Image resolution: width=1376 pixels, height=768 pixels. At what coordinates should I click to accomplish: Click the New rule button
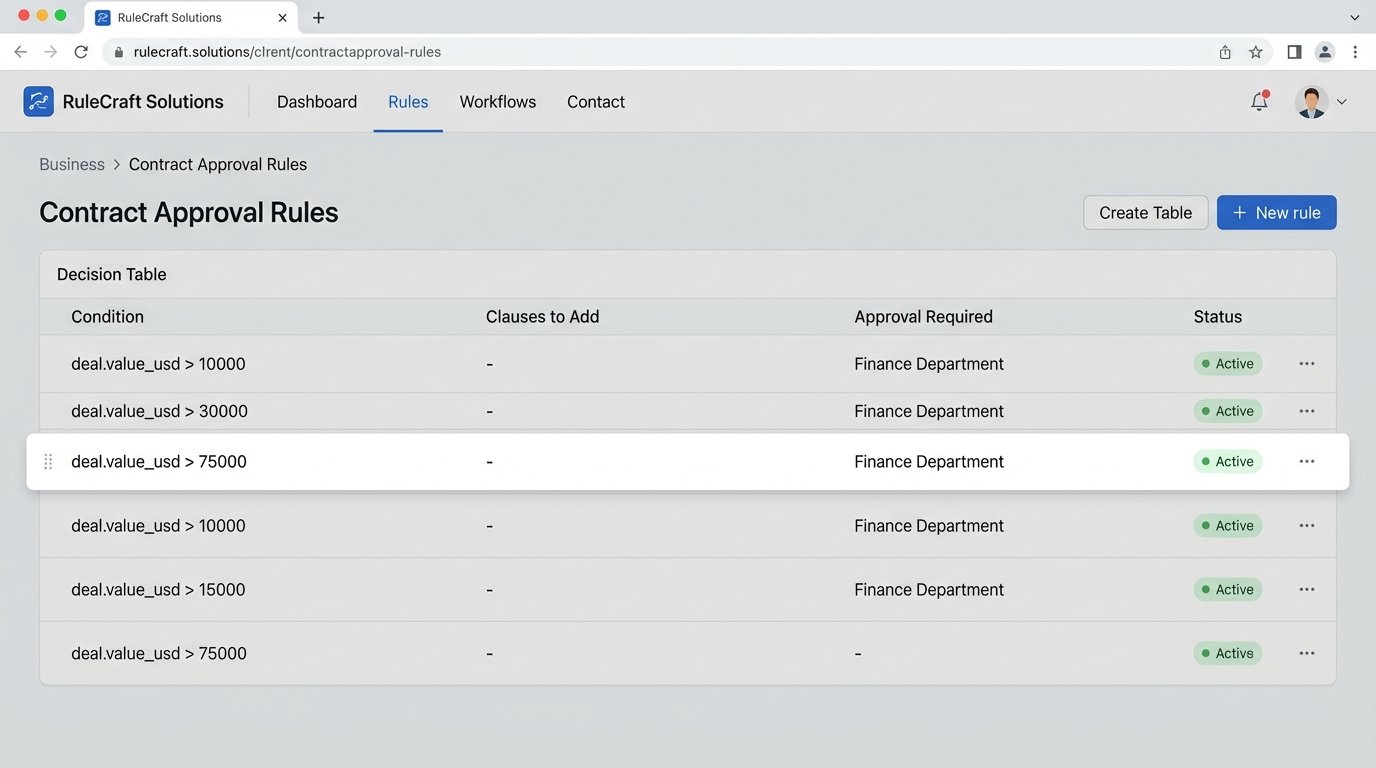[1276, 212]
